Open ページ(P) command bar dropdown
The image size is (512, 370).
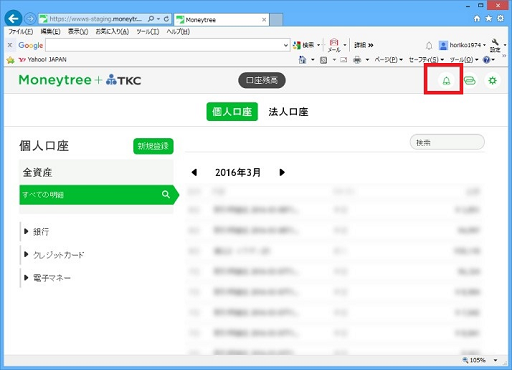pyautogui.click(x=388, y=60)
